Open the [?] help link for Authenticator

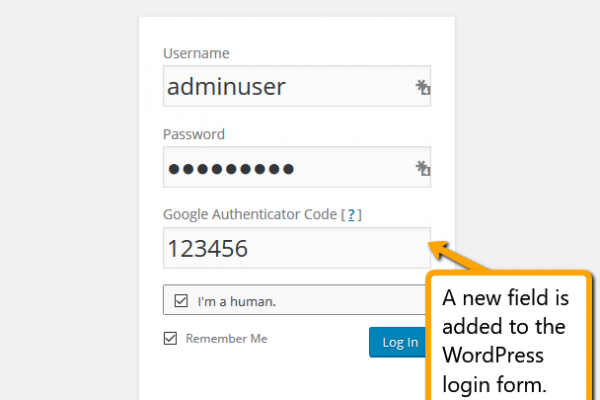pyautogui.click(x=351, y=215)
